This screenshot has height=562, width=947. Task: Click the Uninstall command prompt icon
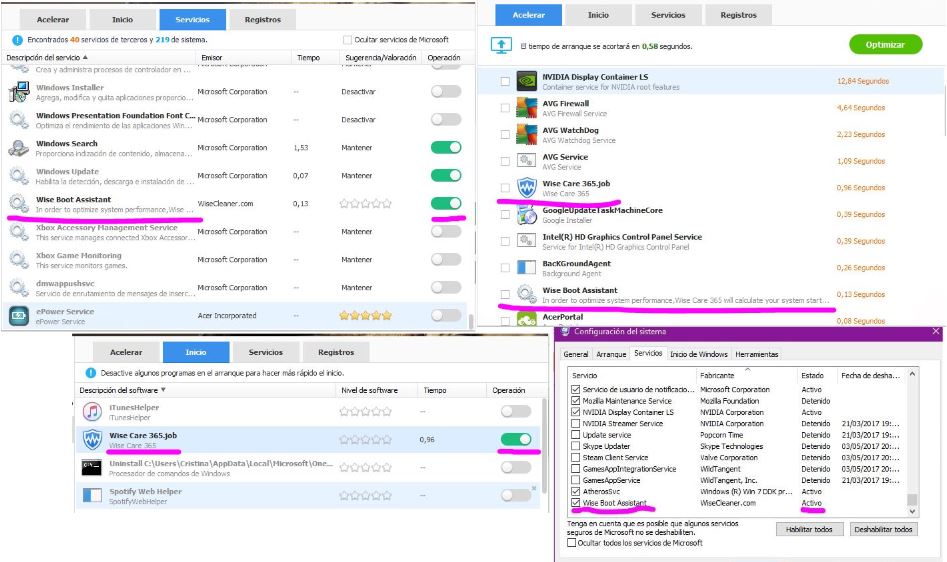[x=92, y=467]
